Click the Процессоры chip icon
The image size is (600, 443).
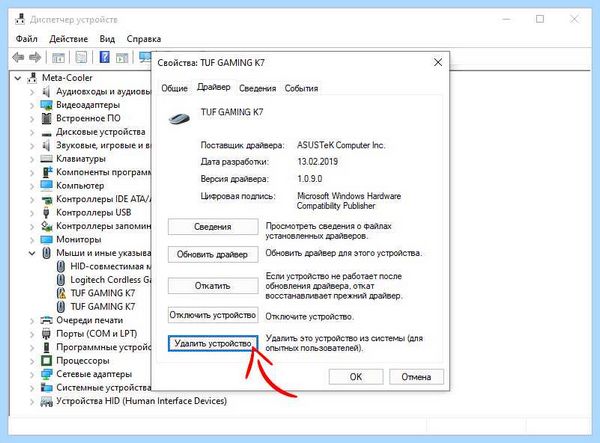pos(46,361)
